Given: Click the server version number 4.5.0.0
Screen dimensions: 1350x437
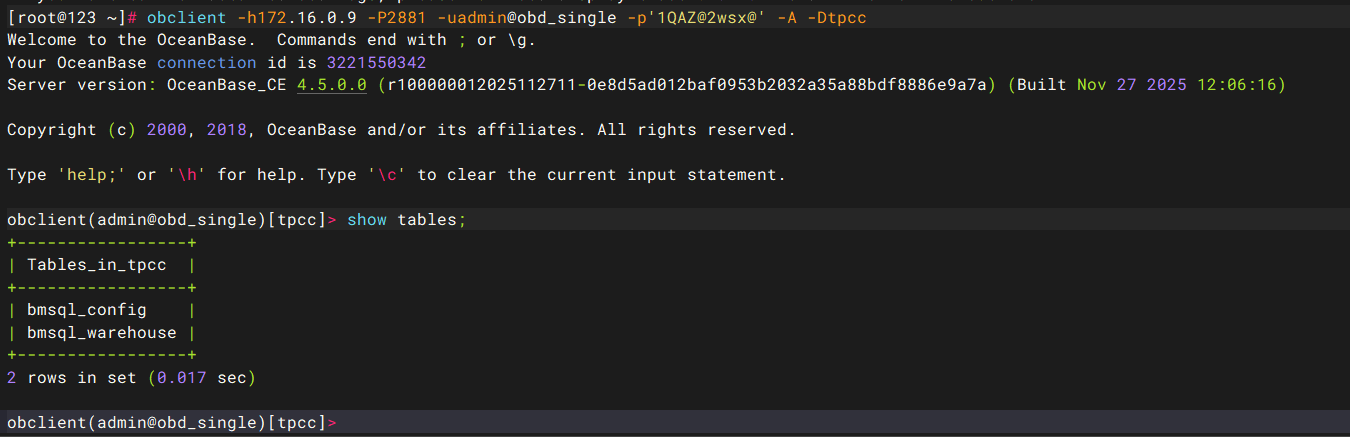Looking at the screenshot, I should point(332,85).
